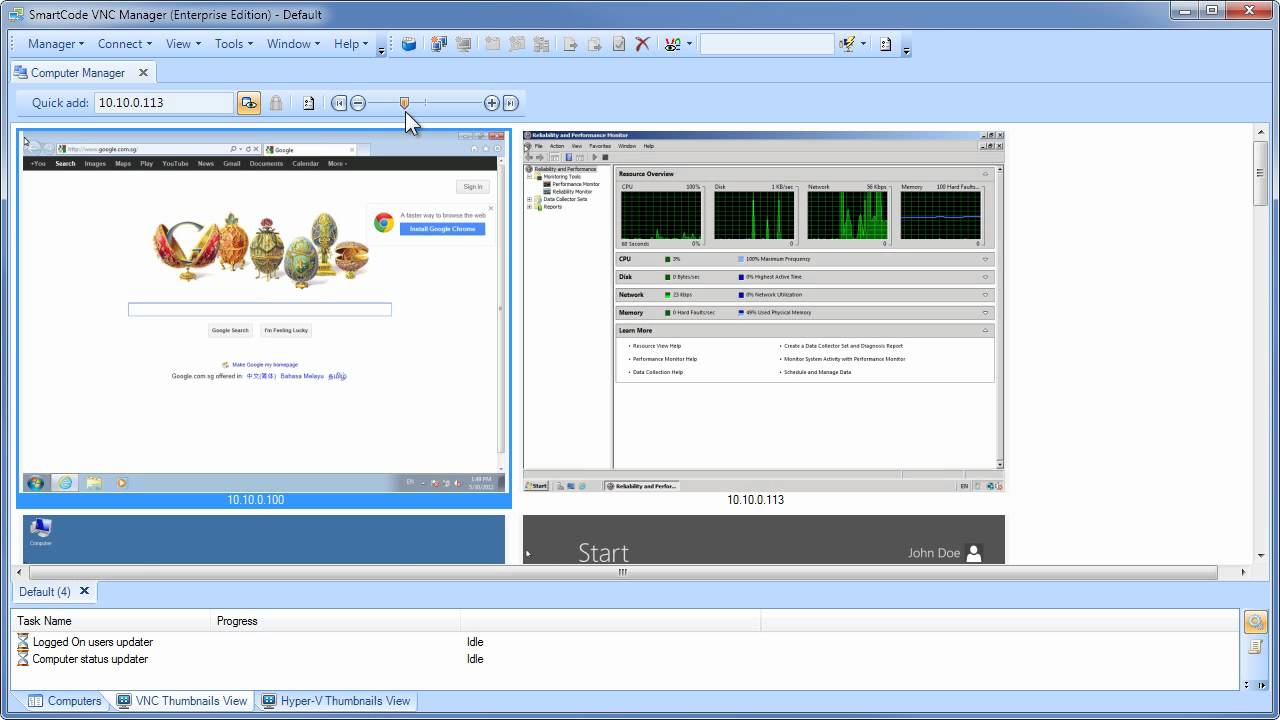Decrease thumbnail size with minus button
The image size is (1280, 720).
[358, 103]
